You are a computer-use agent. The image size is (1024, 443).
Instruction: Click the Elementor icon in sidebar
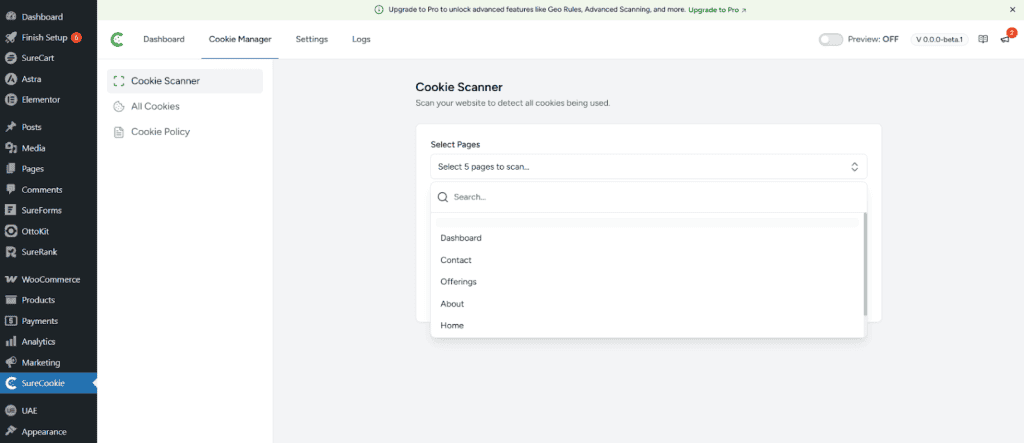(x=10, y=100)
